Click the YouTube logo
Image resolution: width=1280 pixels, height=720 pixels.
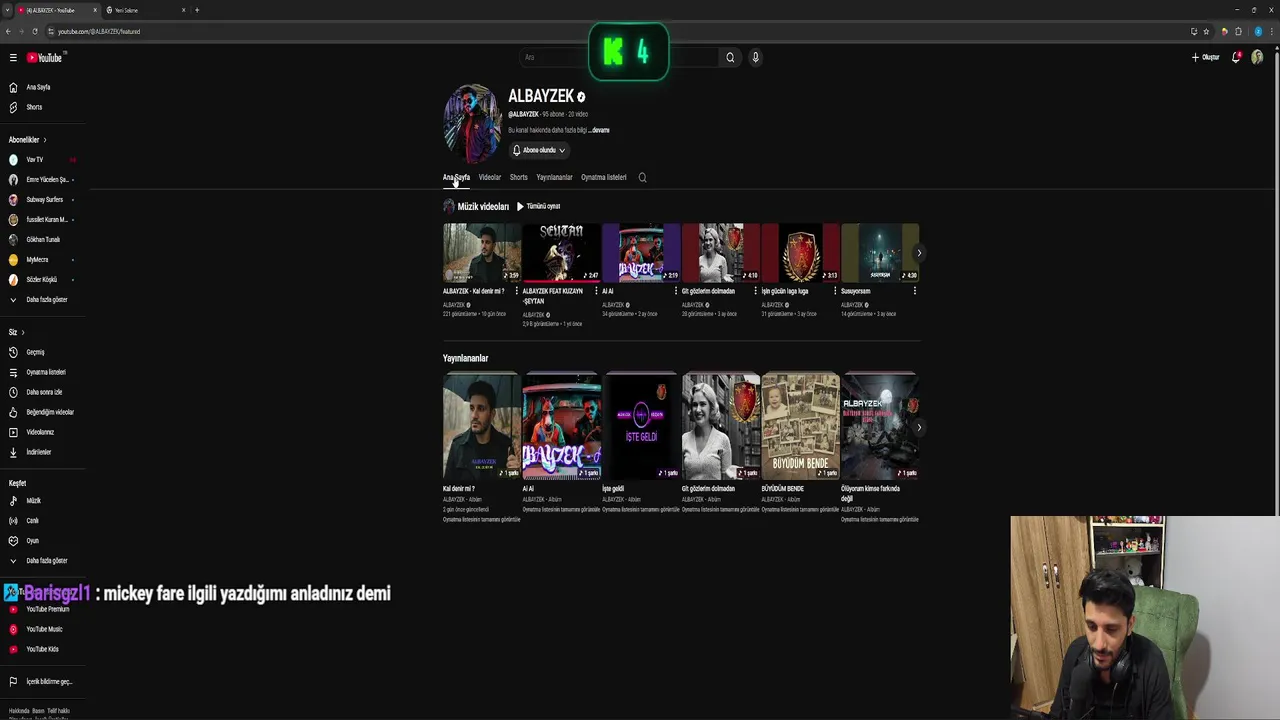pyautogui.click(x=44, y=58)
